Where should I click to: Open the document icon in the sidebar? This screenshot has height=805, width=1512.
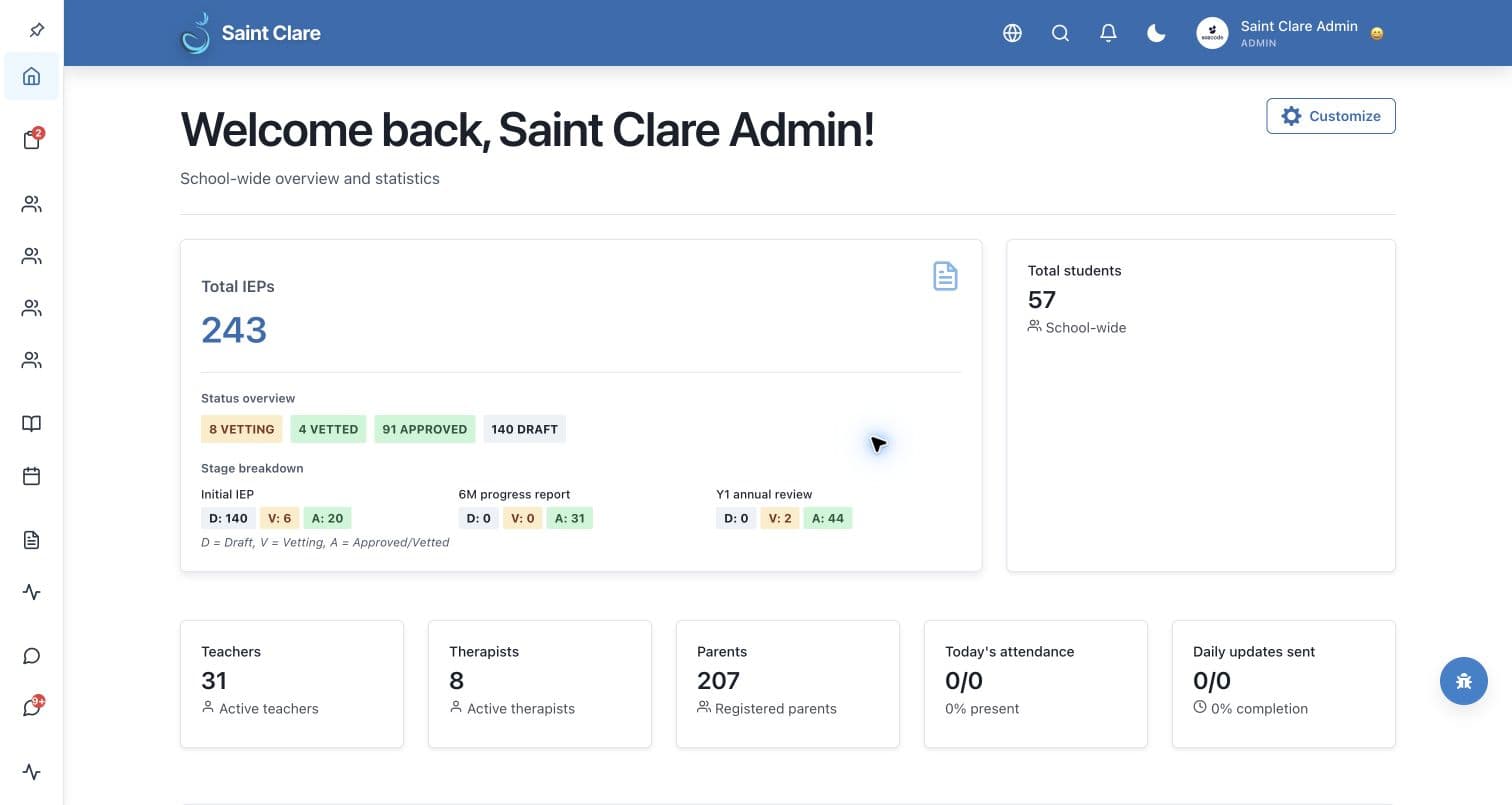31,540
